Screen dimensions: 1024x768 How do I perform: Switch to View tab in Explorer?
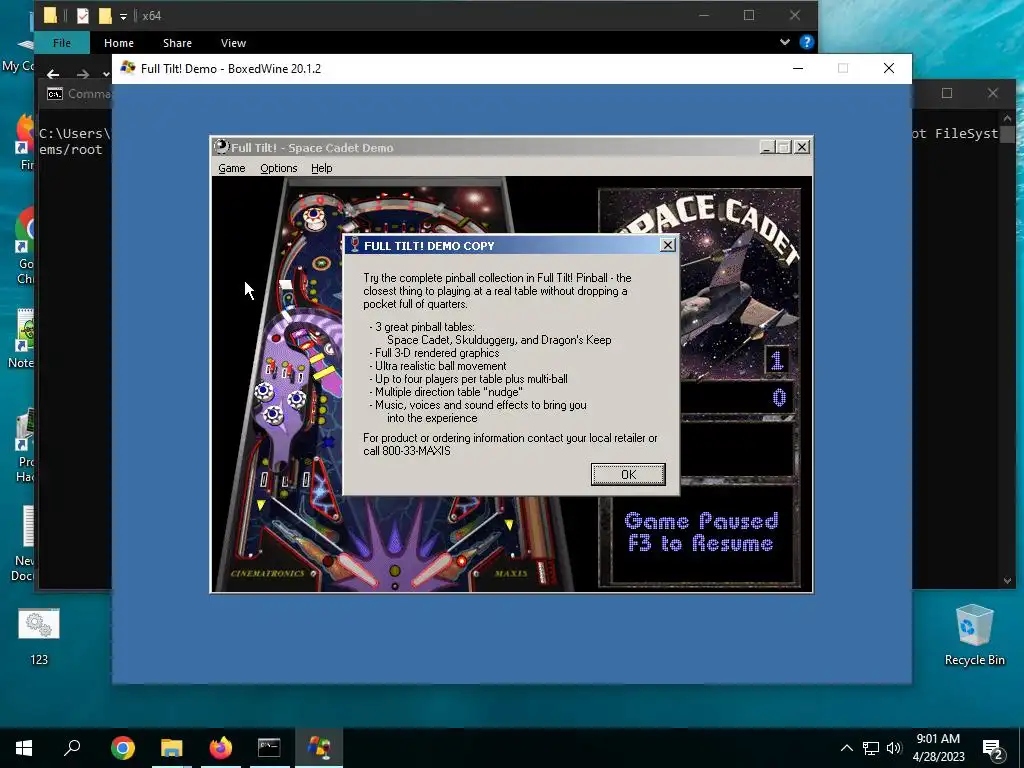click(x=233, y=43)
